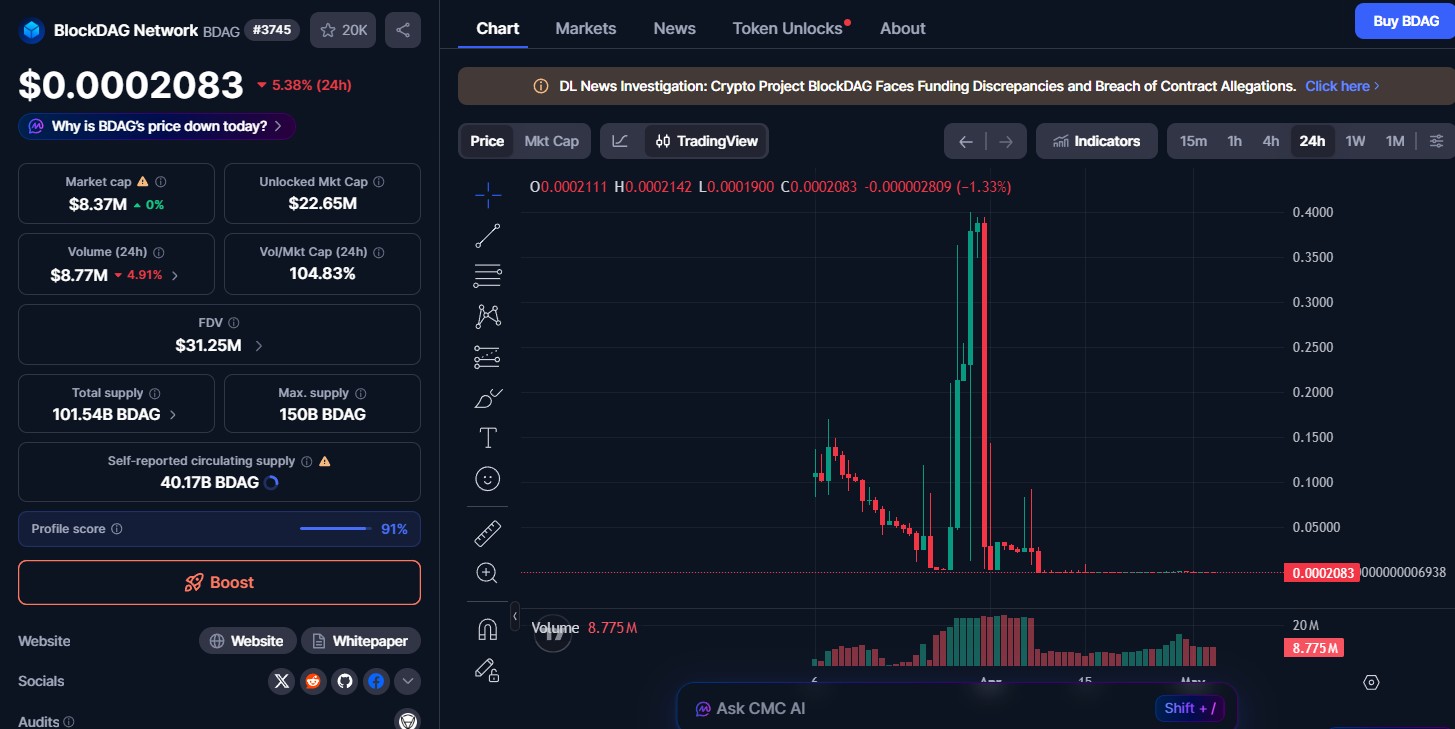The height and width of the screenshot is (729, 1455).
Task: Open the Fibonacci retracement tool
Action: pos(487,276)
